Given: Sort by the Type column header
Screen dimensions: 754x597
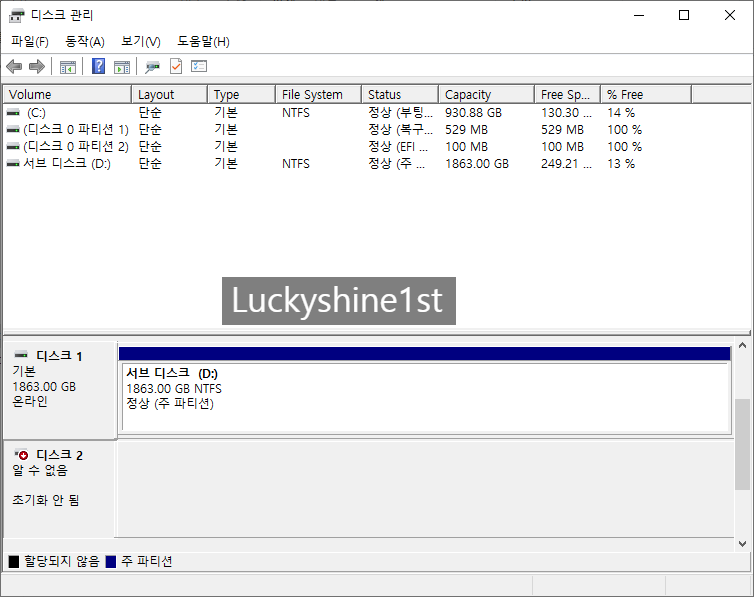Looking at the screenshot, I should click(242, 94).
